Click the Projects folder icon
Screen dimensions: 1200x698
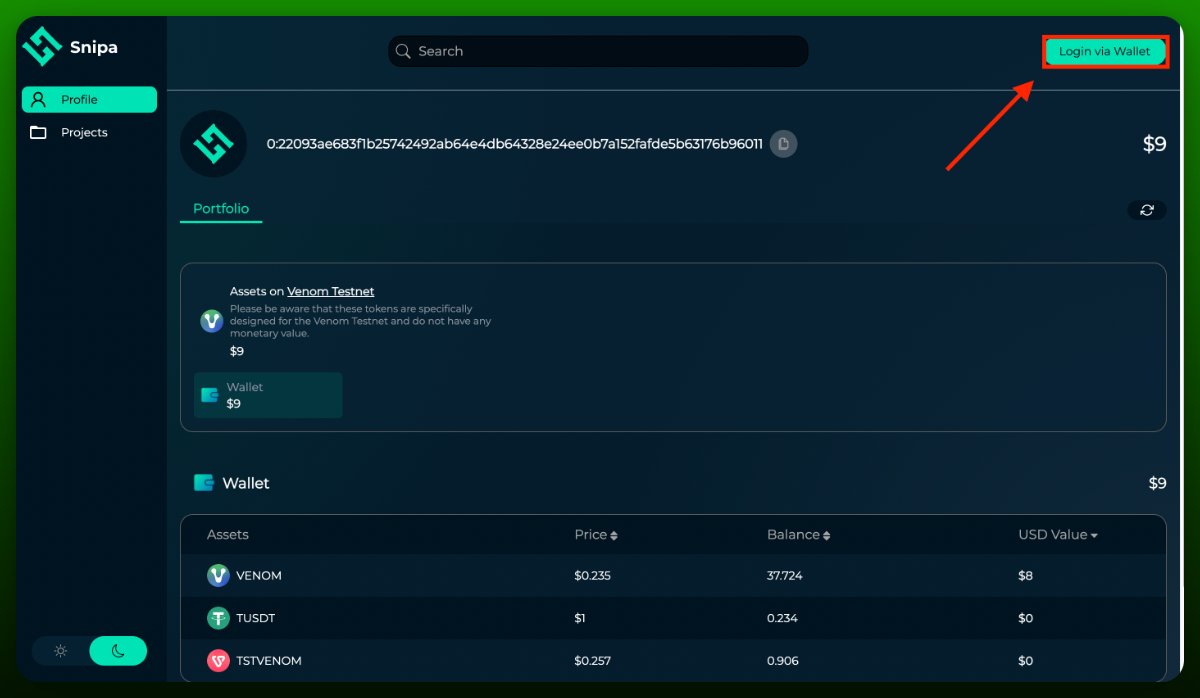(x=38, y=132)
